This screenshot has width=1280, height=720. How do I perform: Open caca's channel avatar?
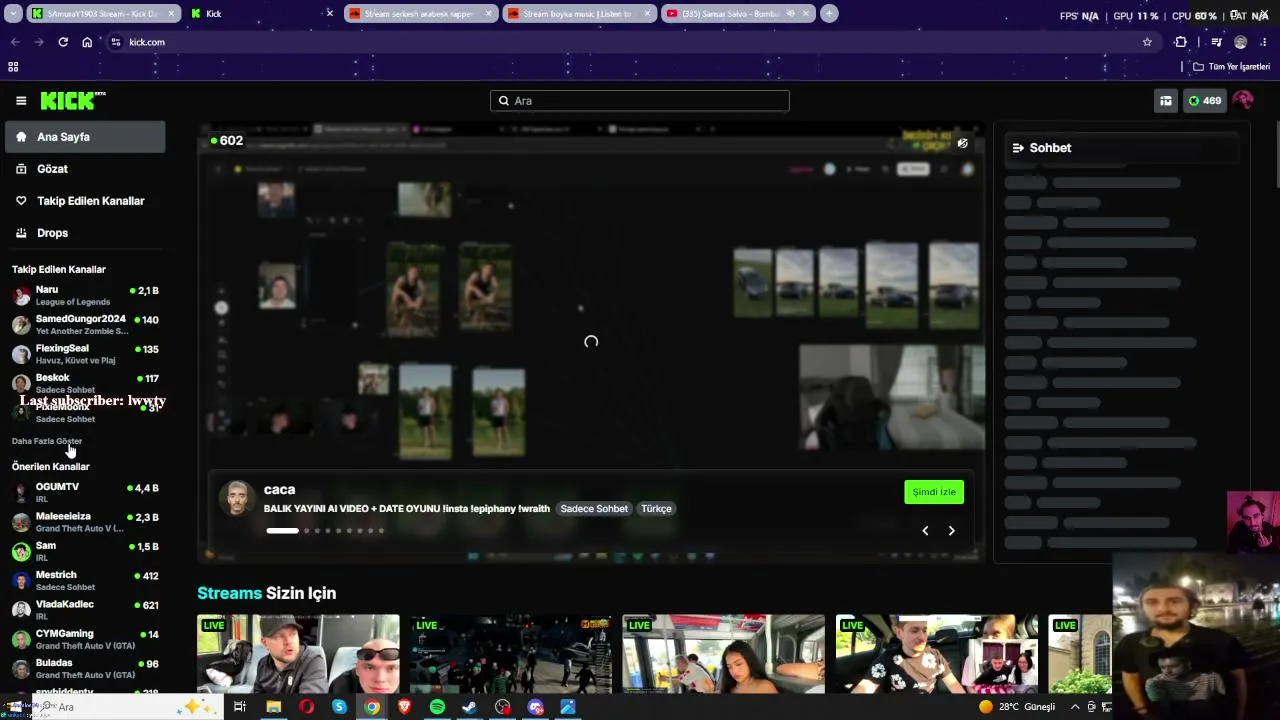237,498
